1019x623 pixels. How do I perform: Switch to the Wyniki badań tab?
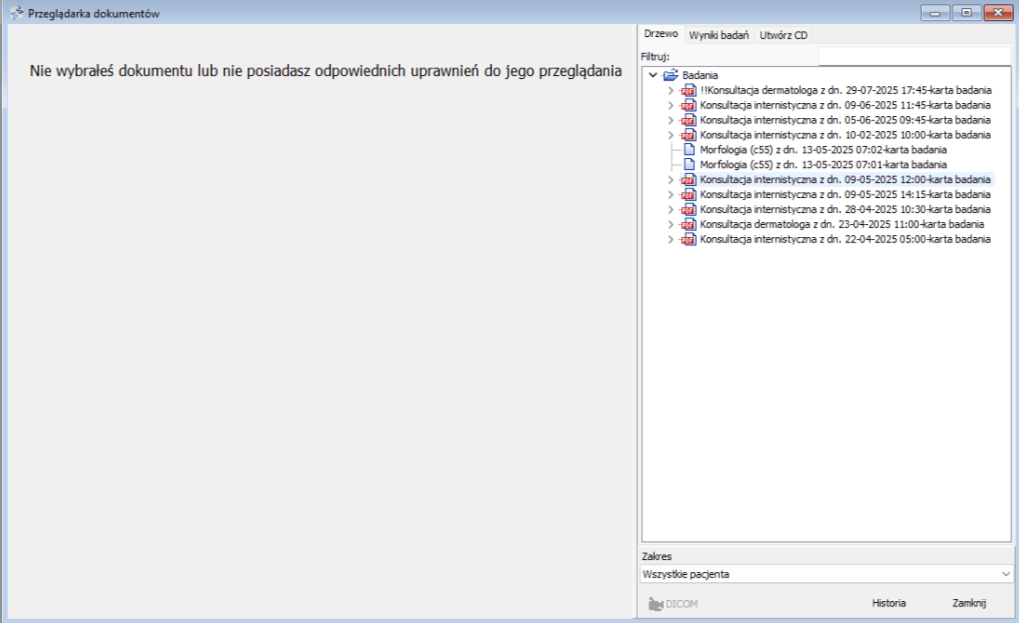[x=718, y=35]
